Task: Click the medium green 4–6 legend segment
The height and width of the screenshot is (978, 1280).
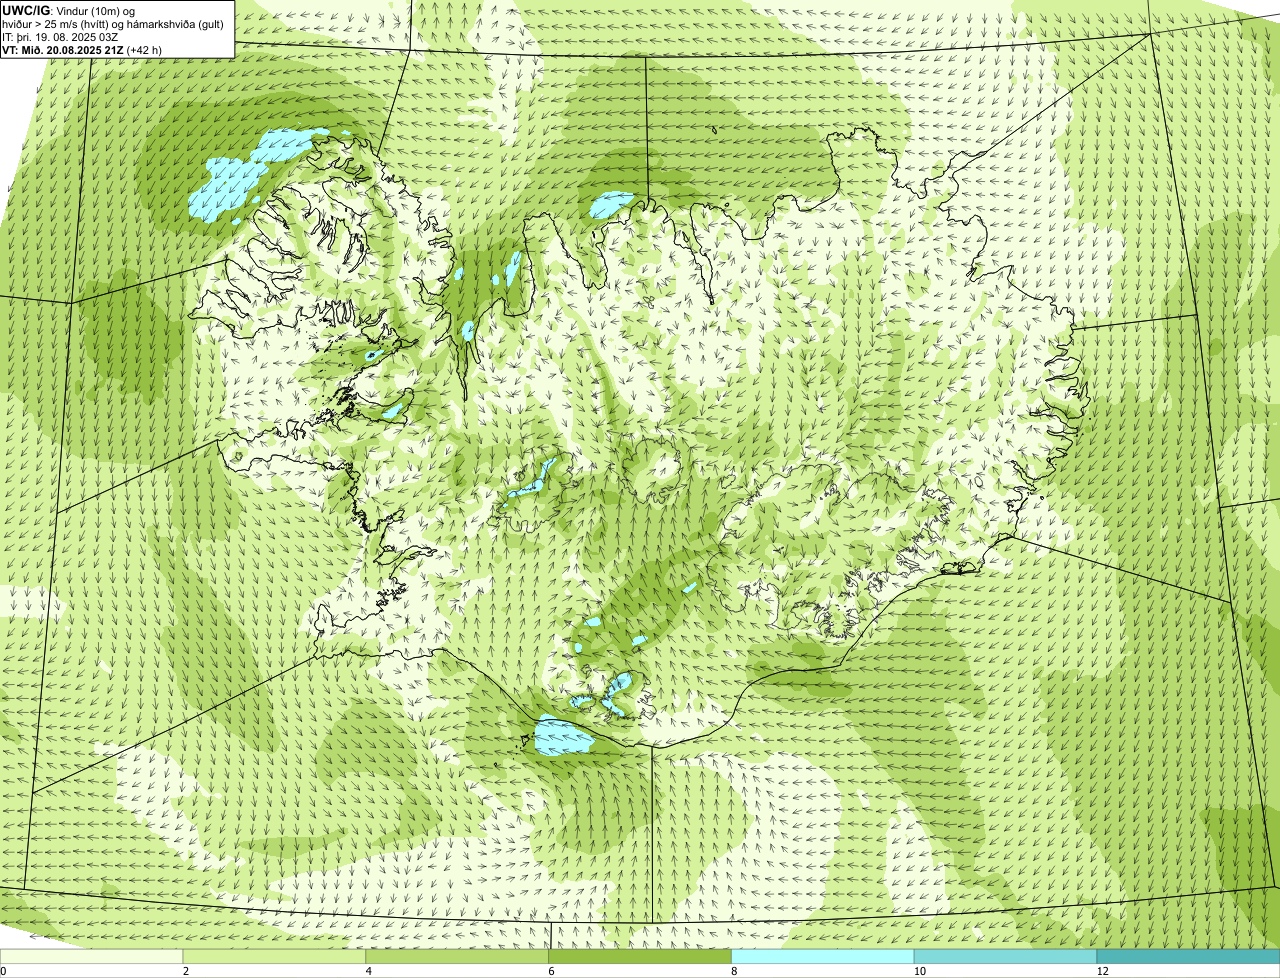Action: coord(458,957)
